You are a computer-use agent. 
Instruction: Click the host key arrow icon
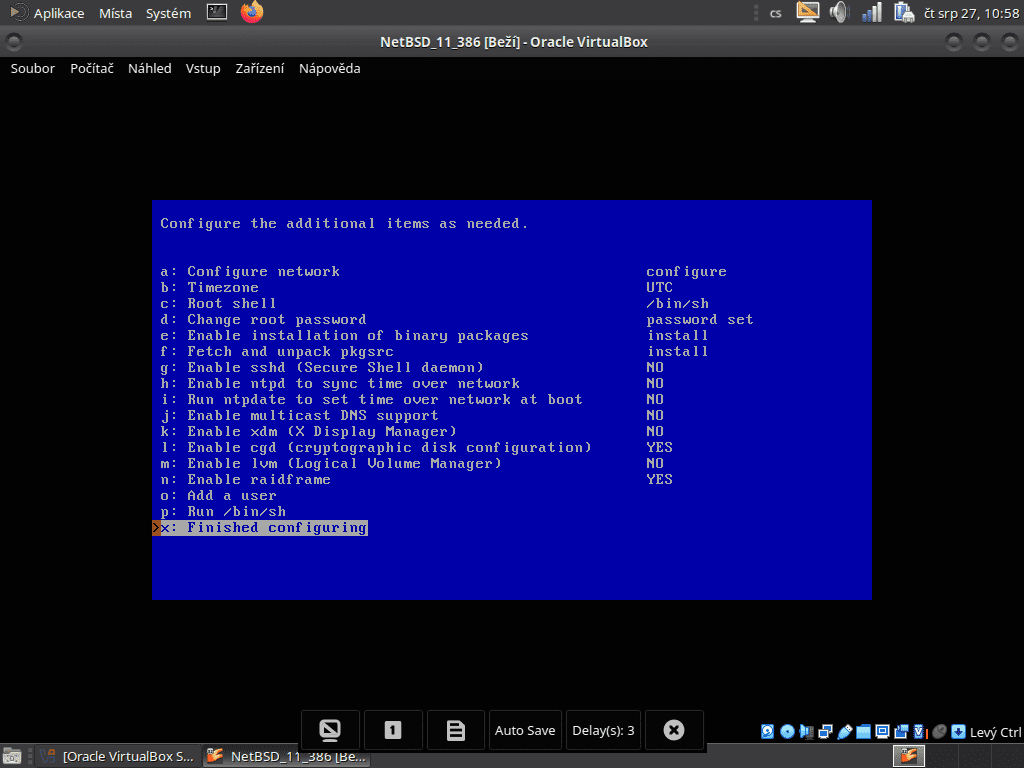[x=958, y=731]
